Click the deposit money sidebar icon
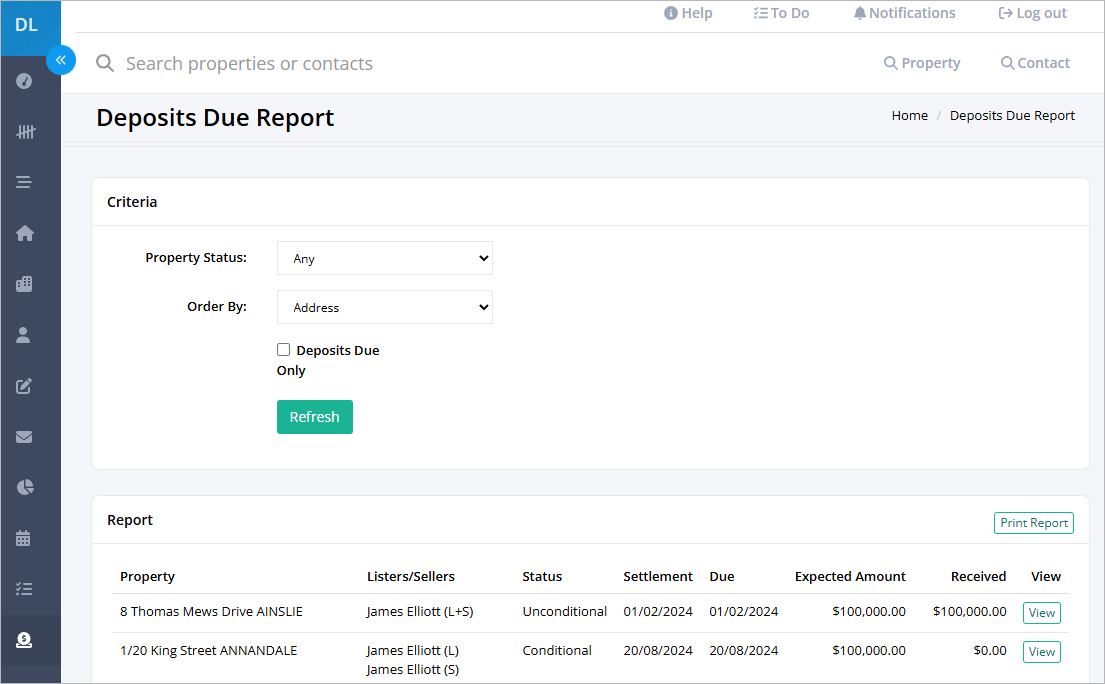Screen dimensions: 1105x684 point(24,640)
